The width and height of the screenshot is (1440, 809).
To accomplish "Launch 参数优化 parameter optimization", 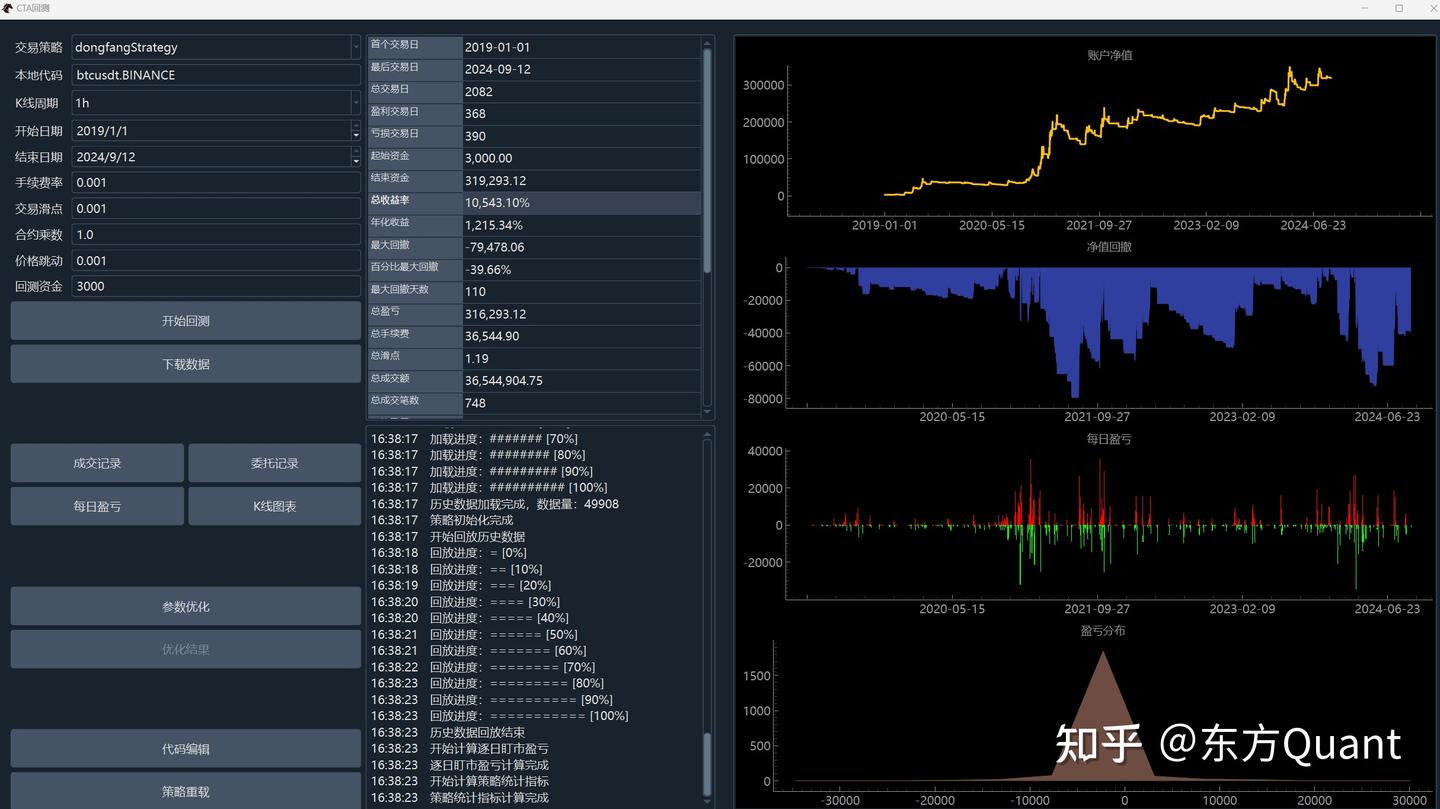I will pos(185,605).
